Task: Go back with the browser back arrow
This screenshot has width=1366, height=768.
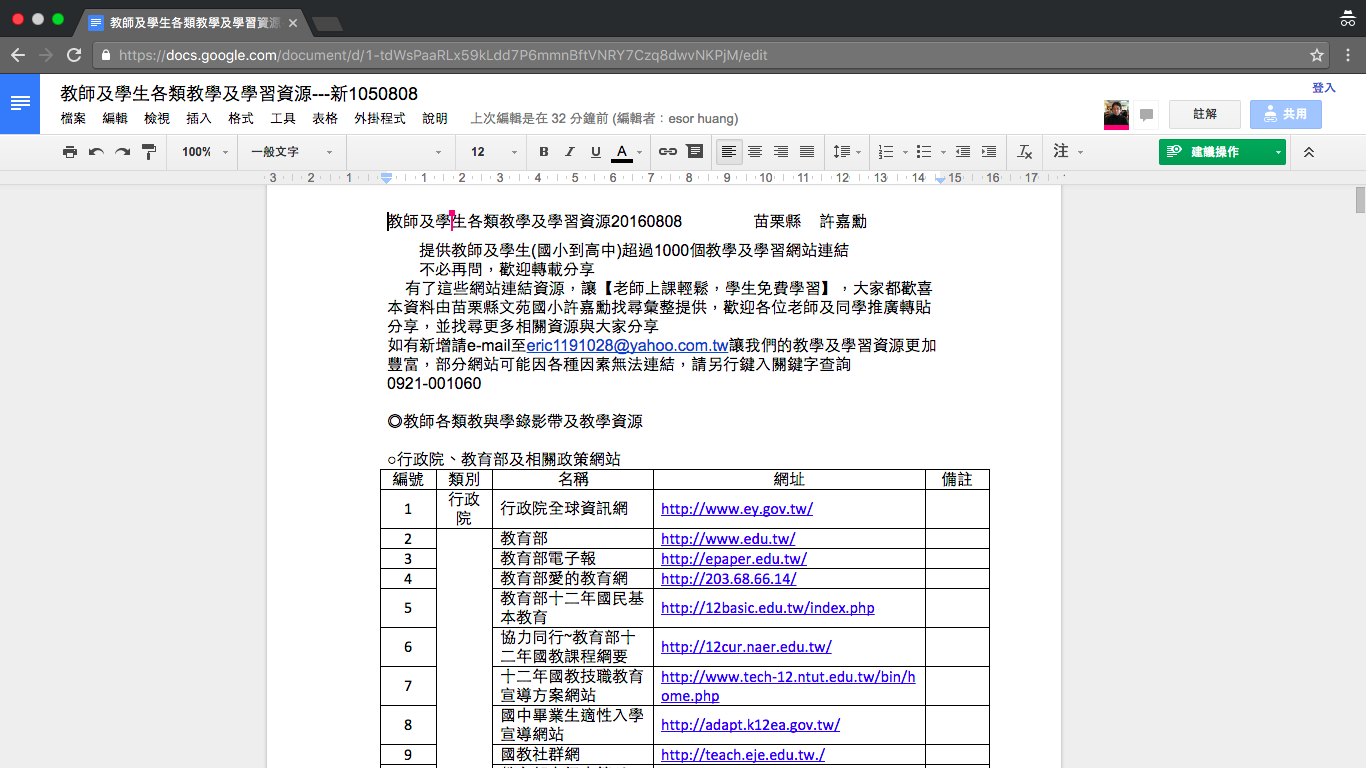Action: [18, 55]
